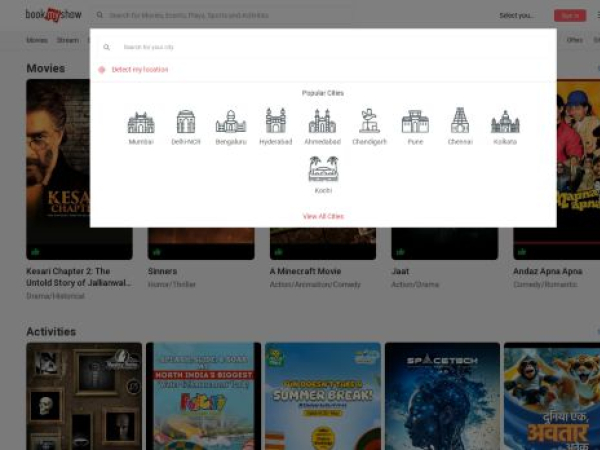Screen dimensions: 600x450
Task: Click the Andaz Apna Apna title
Action: (547, 271)
